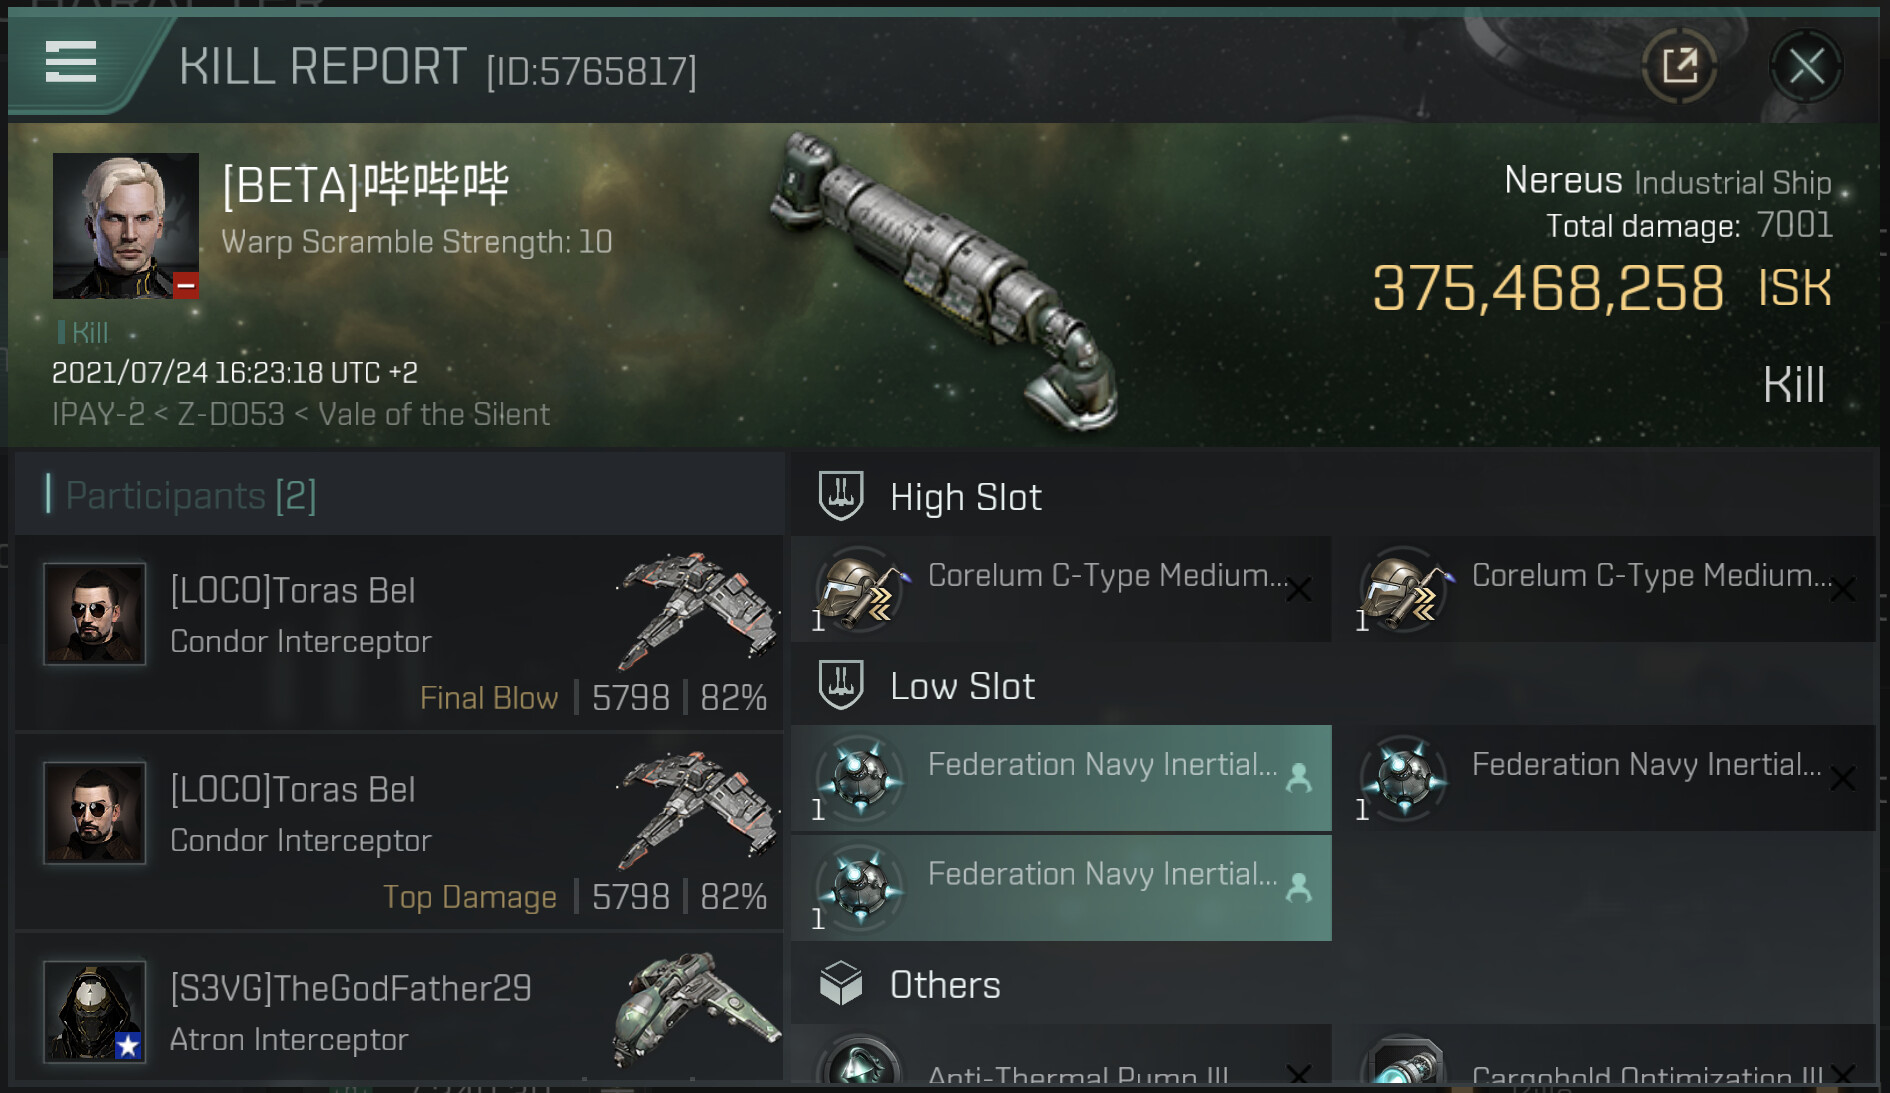Click the Others section header
The height and width of the screenshot is (1093, 1890).
click(x=944, y=985)
